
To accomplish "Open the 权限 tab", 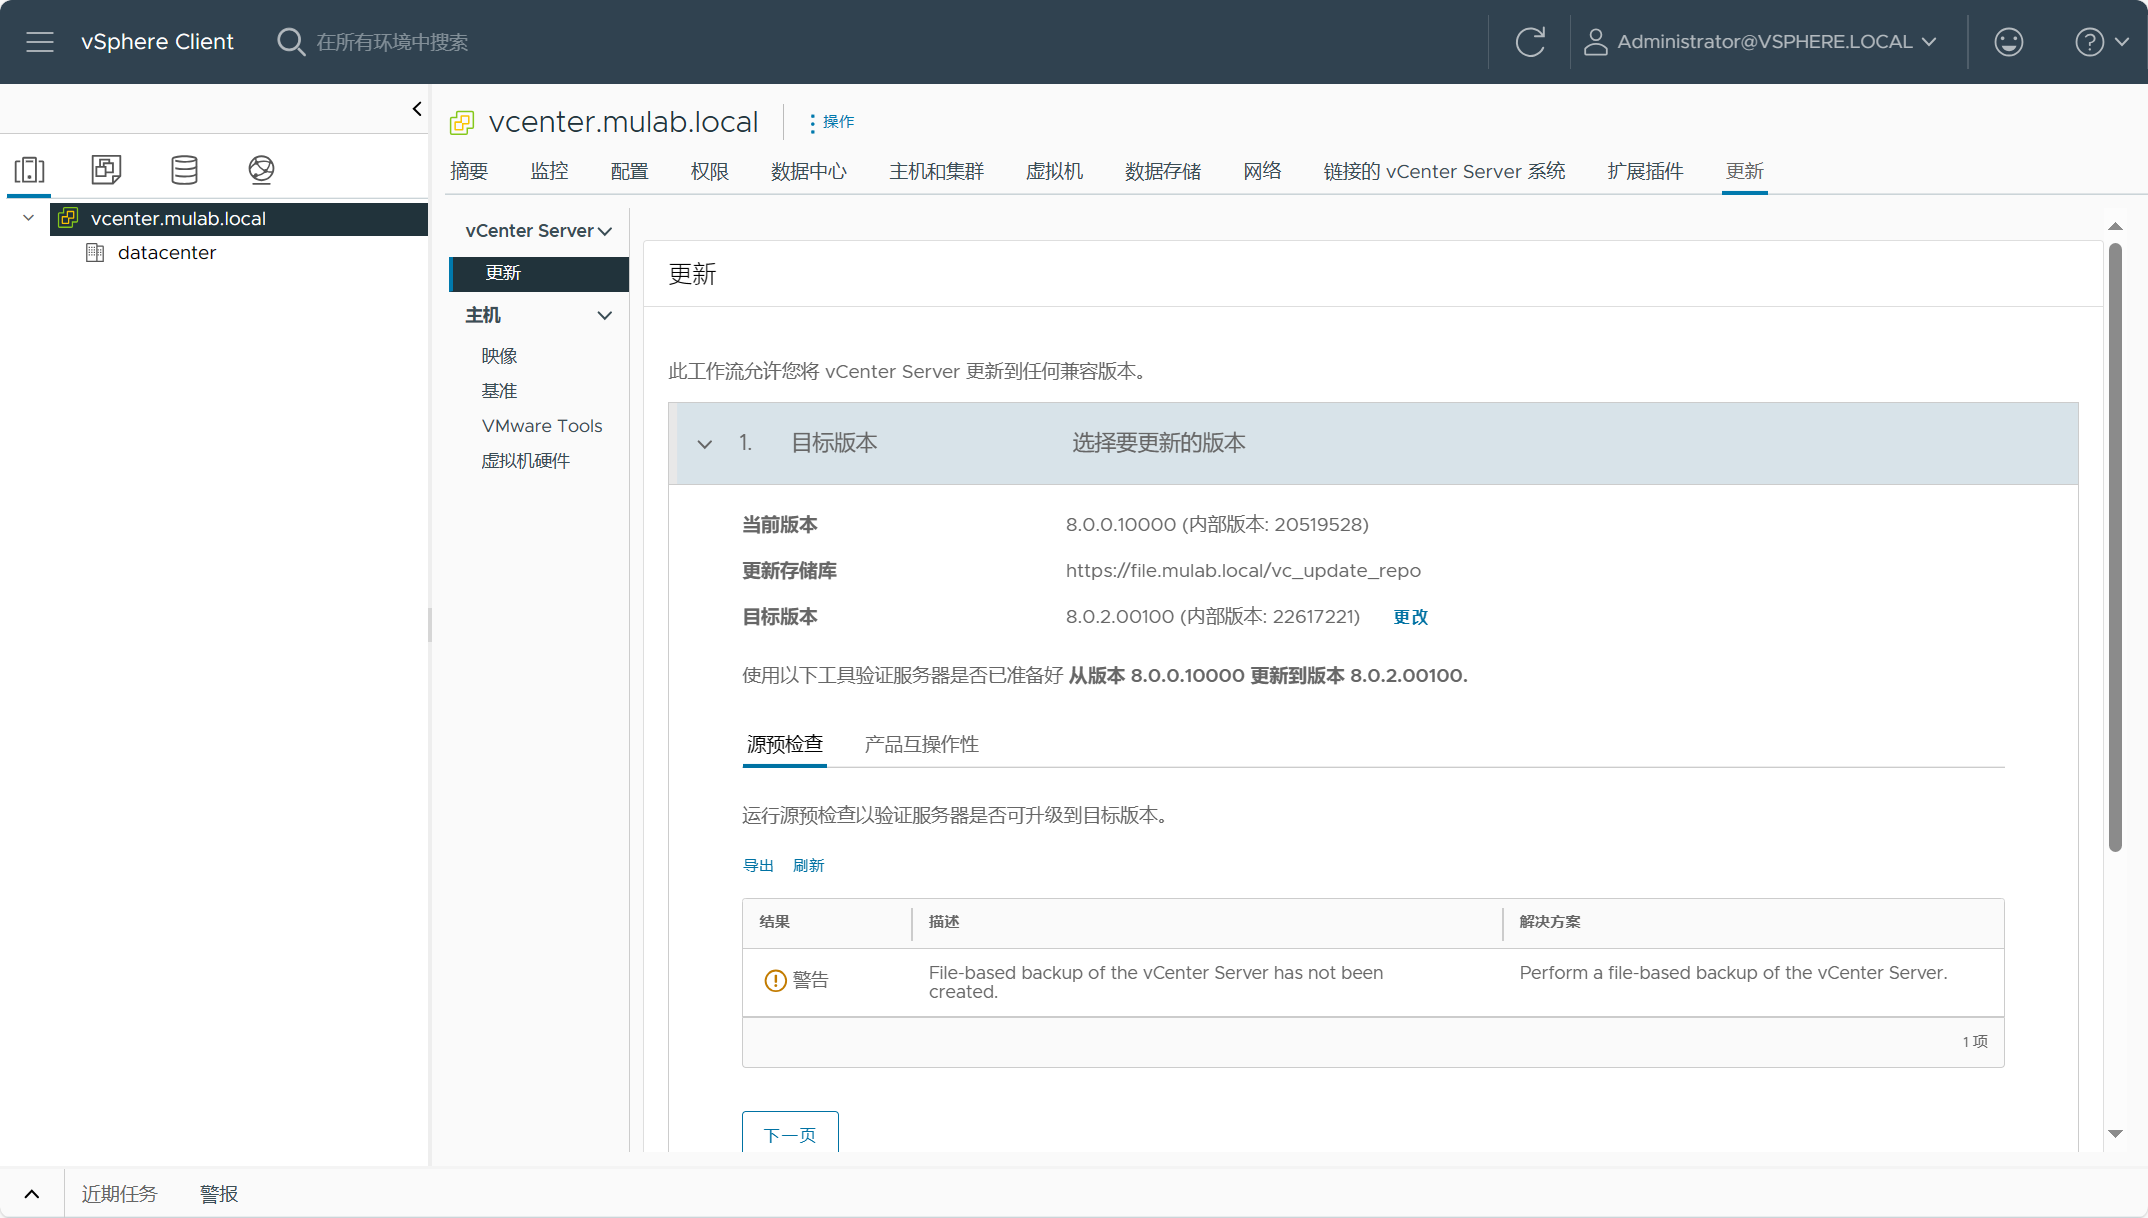I will click(709, 171).
